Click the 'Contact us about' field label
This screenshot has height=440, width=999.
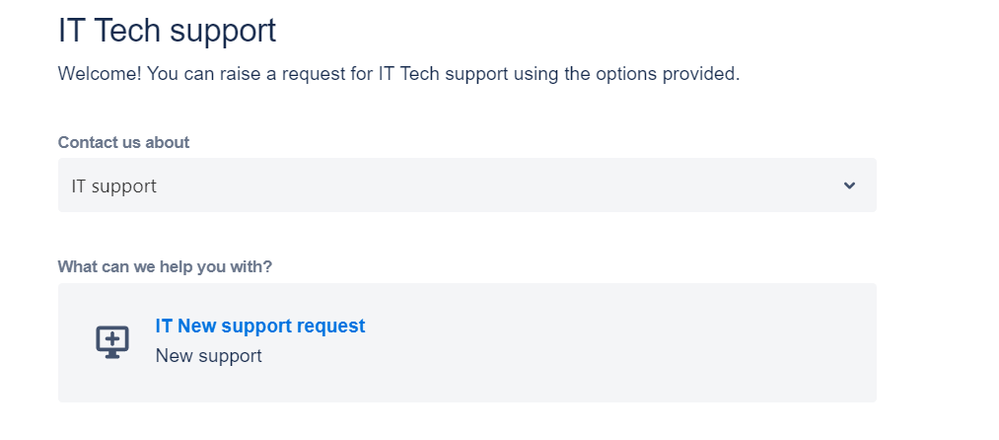[x=123, y=142]
